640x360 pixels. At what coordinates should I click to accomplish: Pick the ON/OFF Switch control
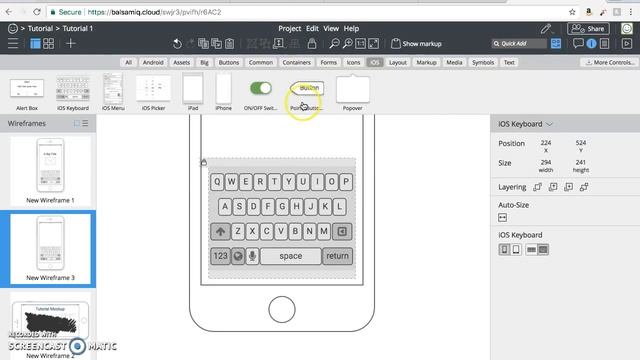pyautogui.click(x=260, y=93)
